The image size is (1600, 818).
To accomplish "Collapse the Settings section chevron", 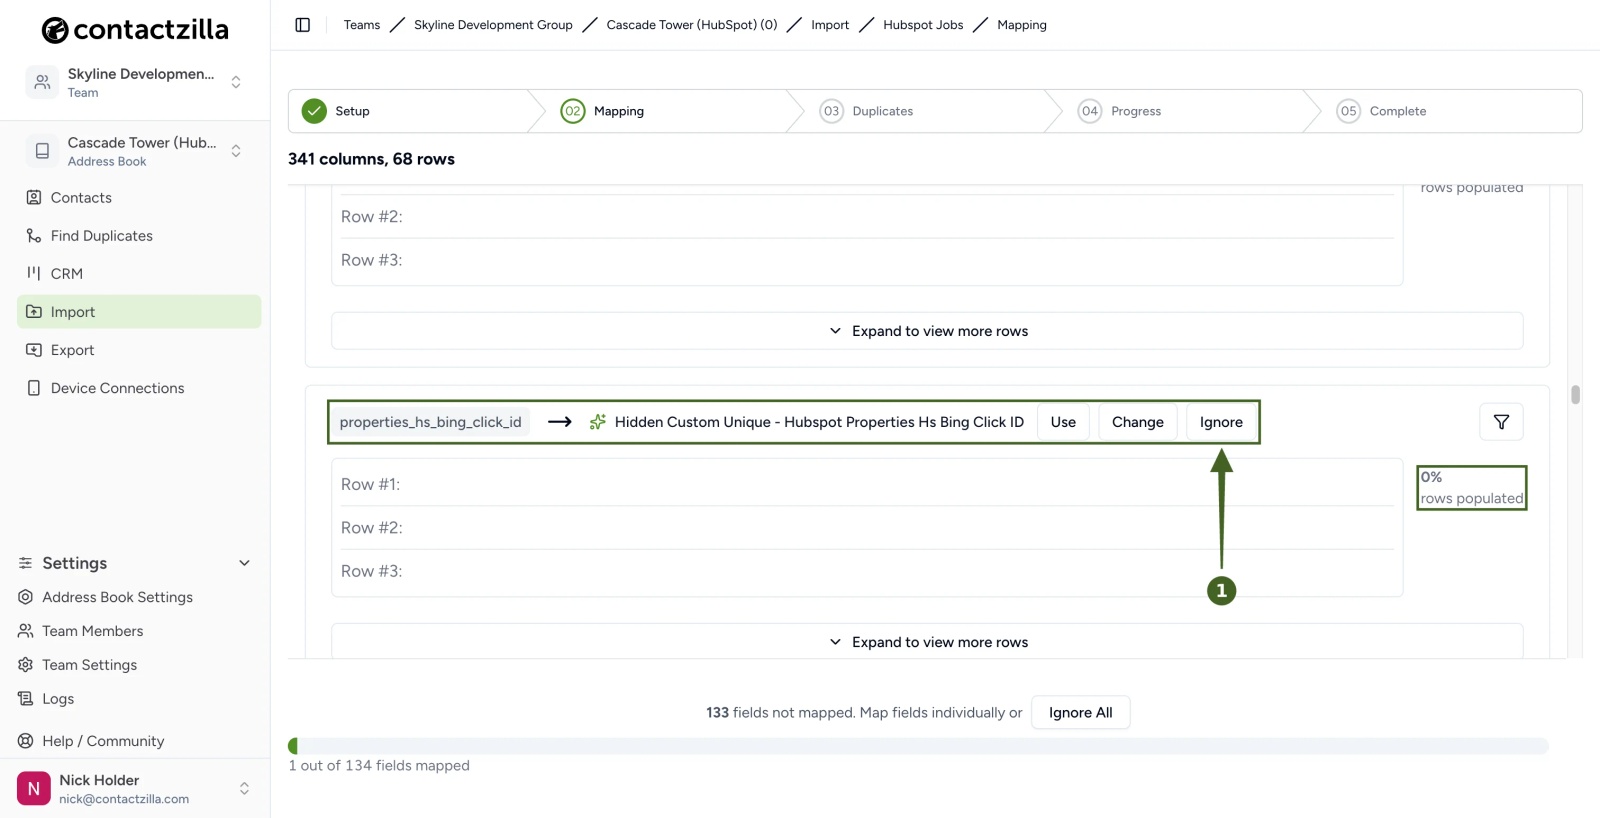I will tap(244, 563).
